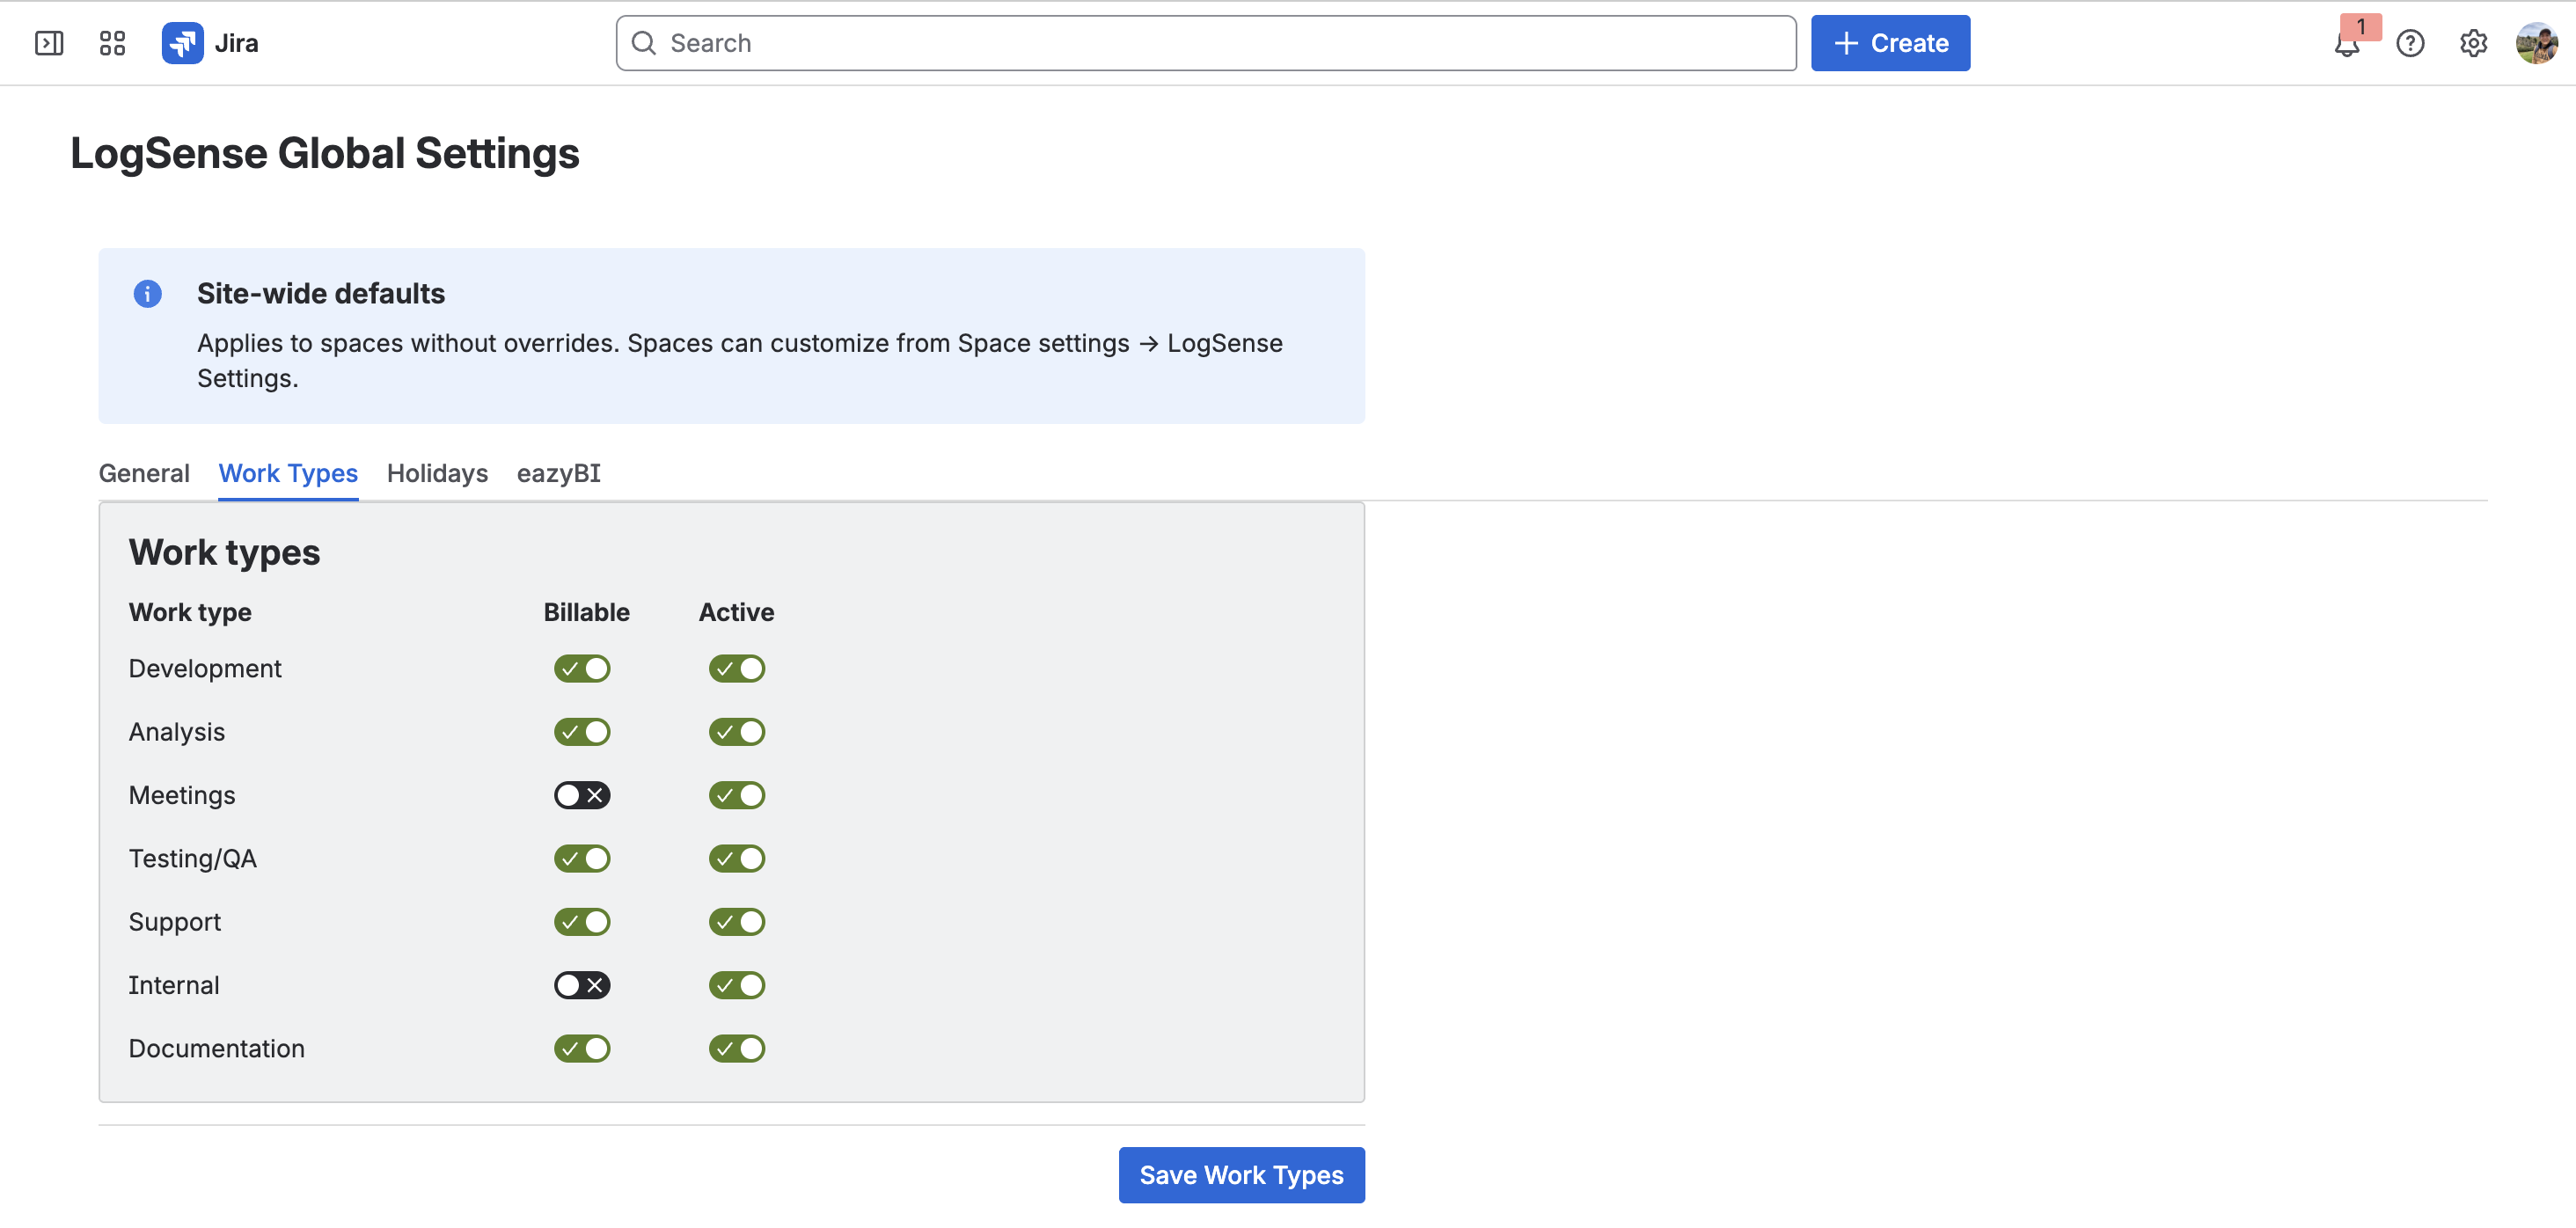
Task: Click the Work types section heading
Action: tap(224, 552)
